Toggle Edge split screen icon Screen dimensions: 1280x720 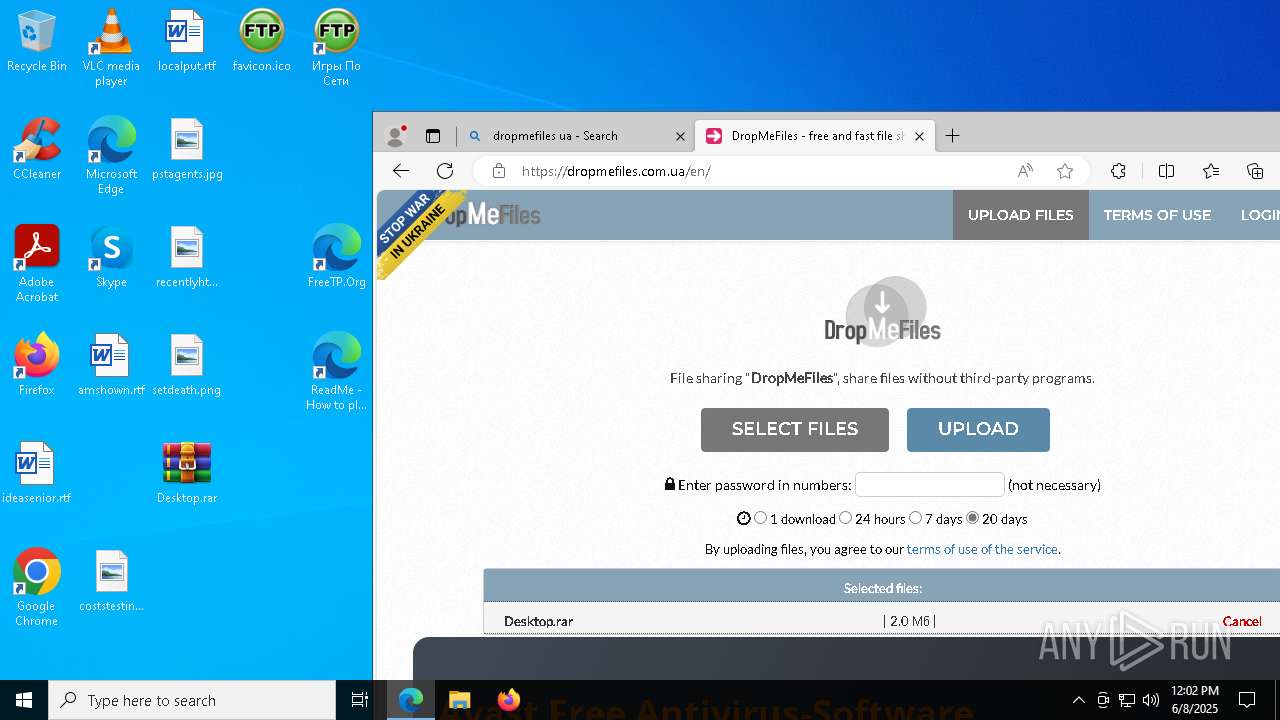[1166, 171]
